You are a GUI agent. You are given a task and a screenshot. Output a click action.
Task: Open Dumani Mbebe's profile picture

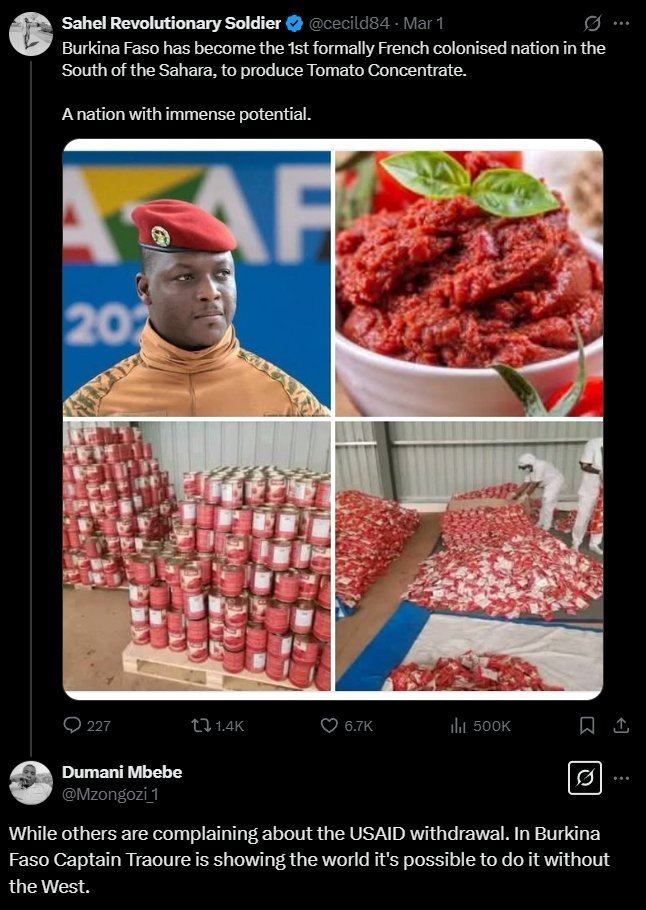point(31,783)
